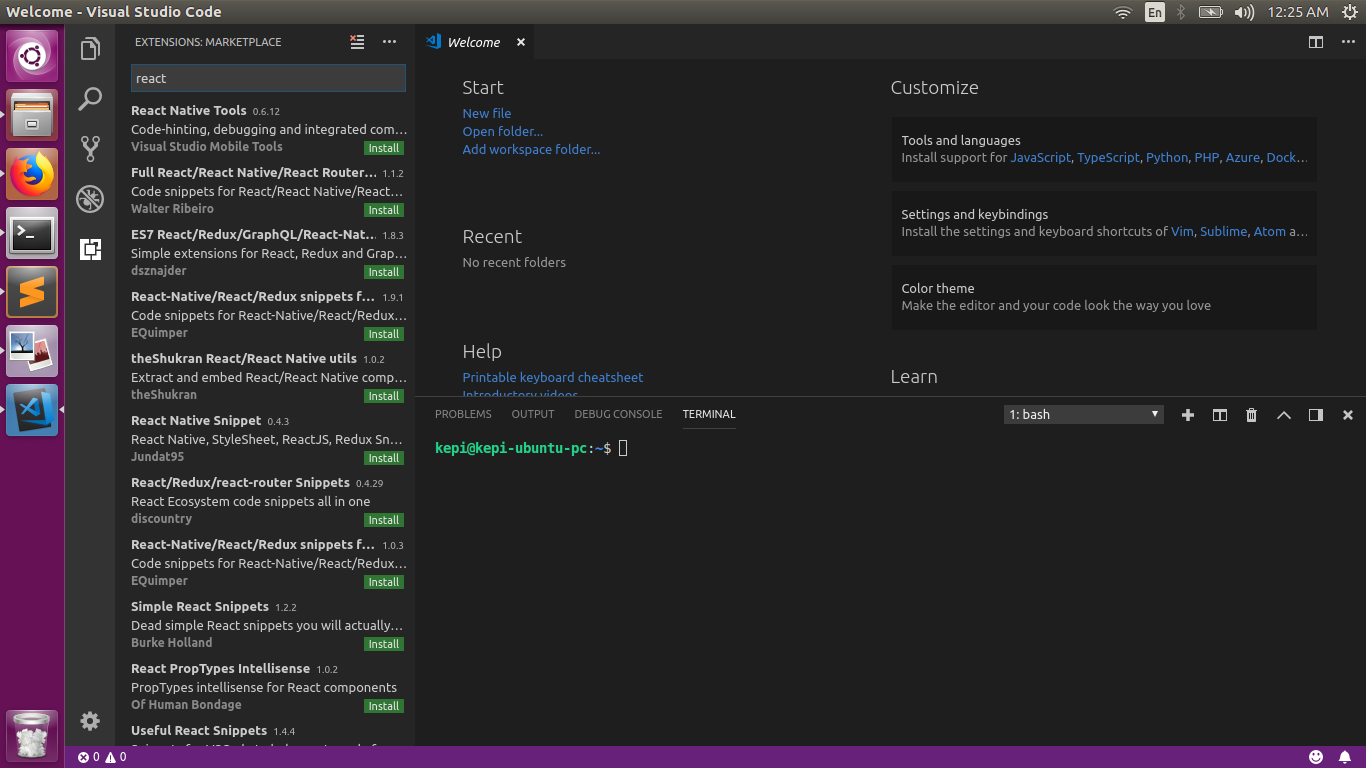Image resolution: width=1366 pixels, height=768 pixels.
Task: Open Wi-Fi network indicator menu
Action: [1123, 12]
